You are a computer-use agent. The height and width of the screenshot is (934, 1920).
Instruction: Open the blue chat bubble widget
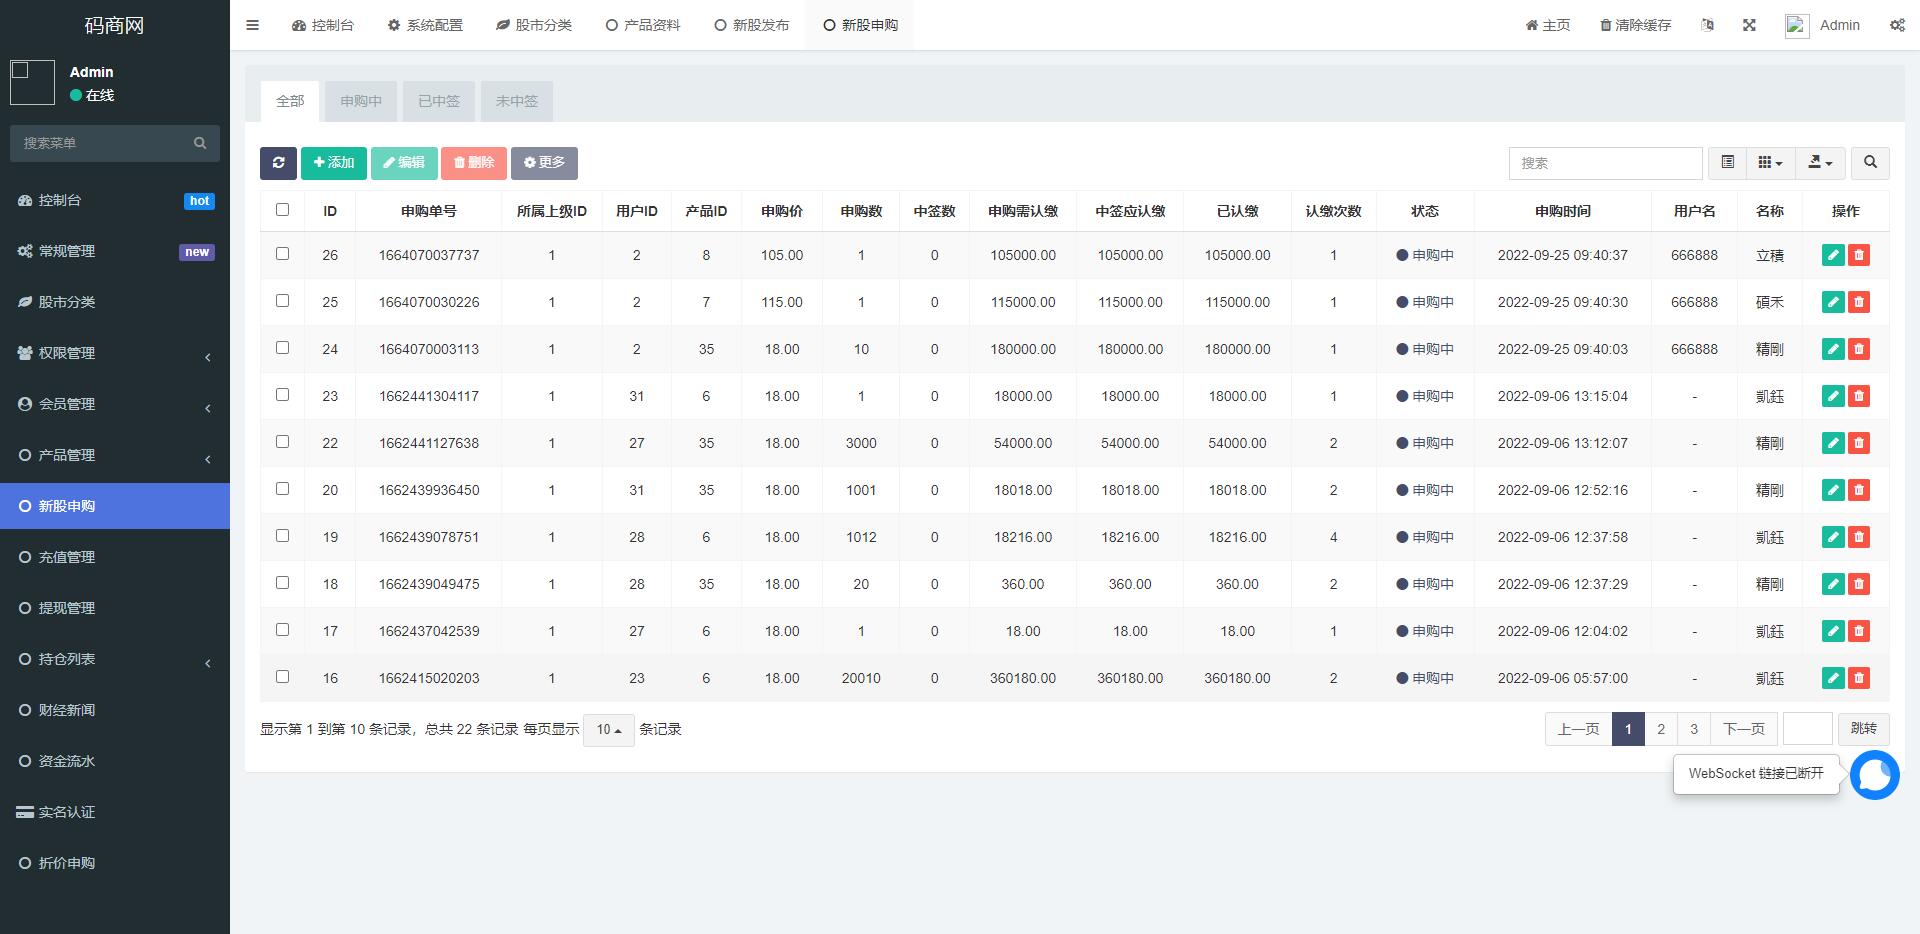point(1874,775)
